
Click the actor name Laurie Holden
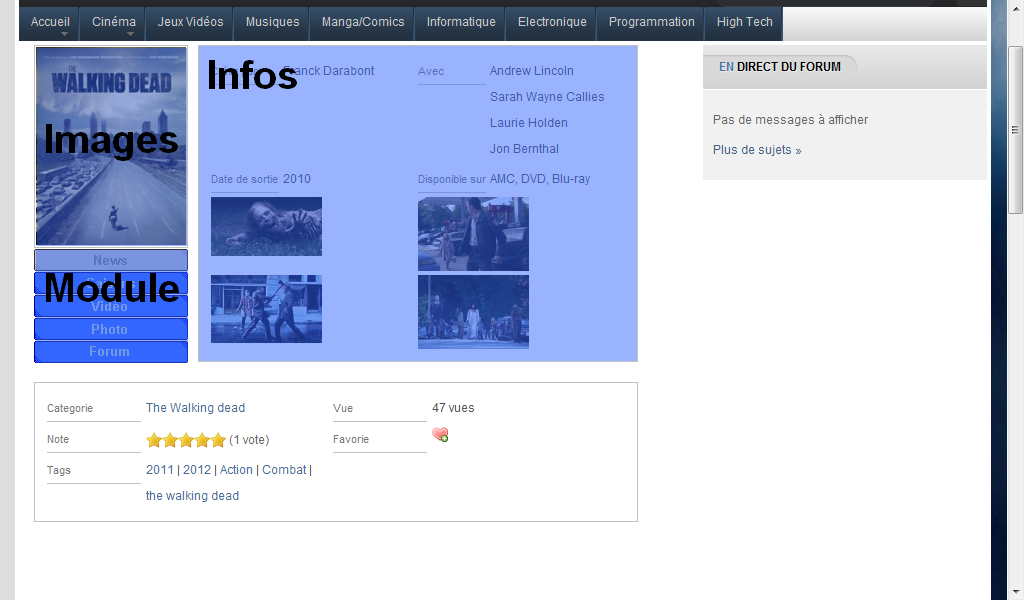coord(529,123)
